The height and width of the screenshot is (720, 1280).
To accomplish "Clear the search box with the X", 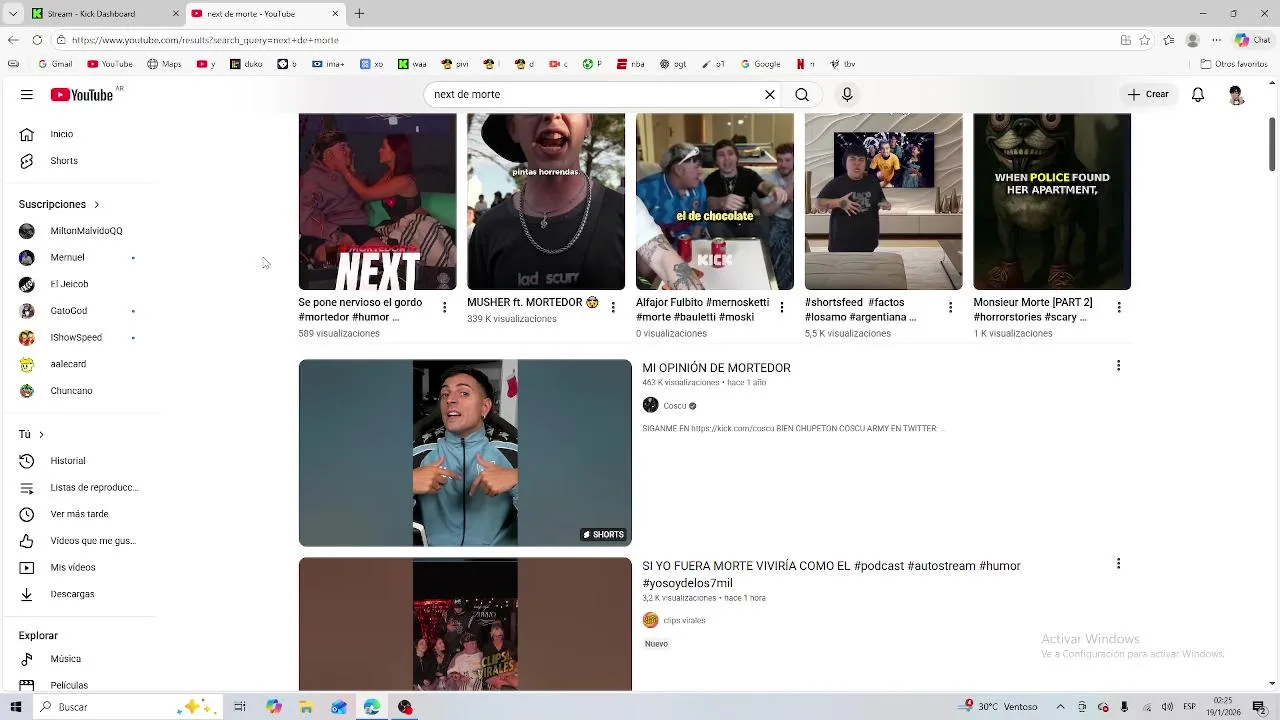I will point(770,94).
